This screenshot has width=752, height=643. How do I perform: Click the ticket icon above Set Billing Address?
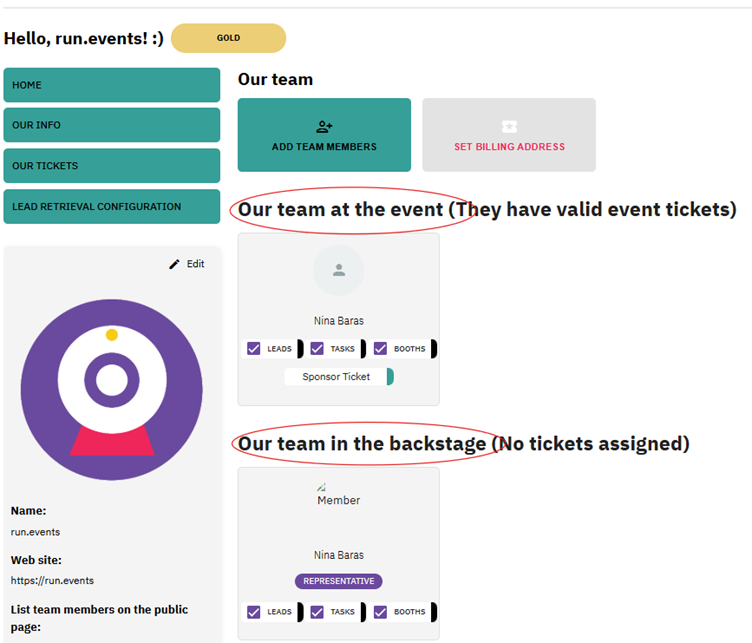(509, 127)
